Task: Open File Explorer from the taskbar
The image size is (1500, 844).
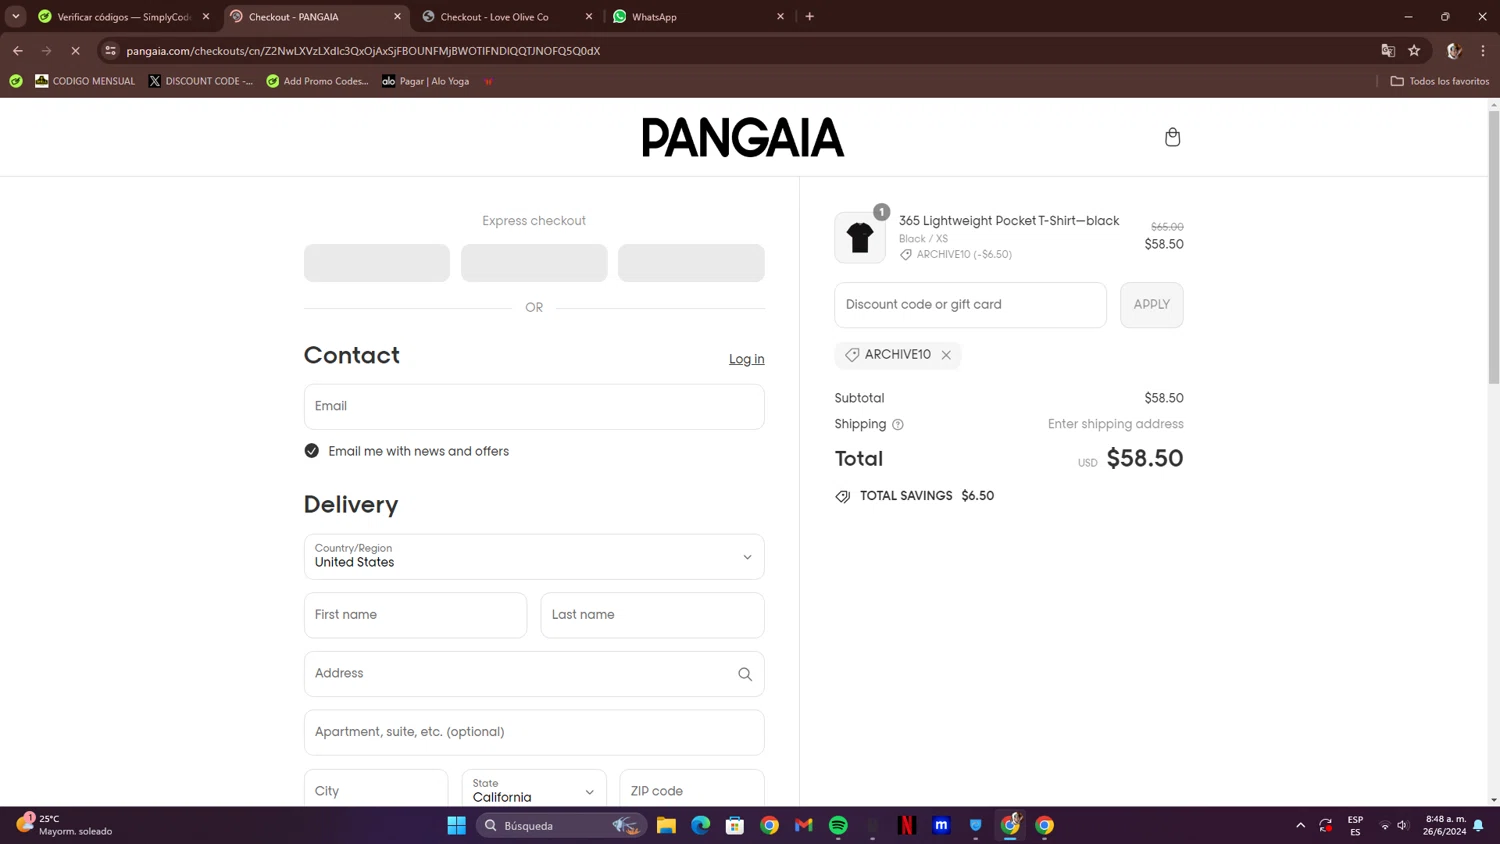Action: click(x=666, y=826)
